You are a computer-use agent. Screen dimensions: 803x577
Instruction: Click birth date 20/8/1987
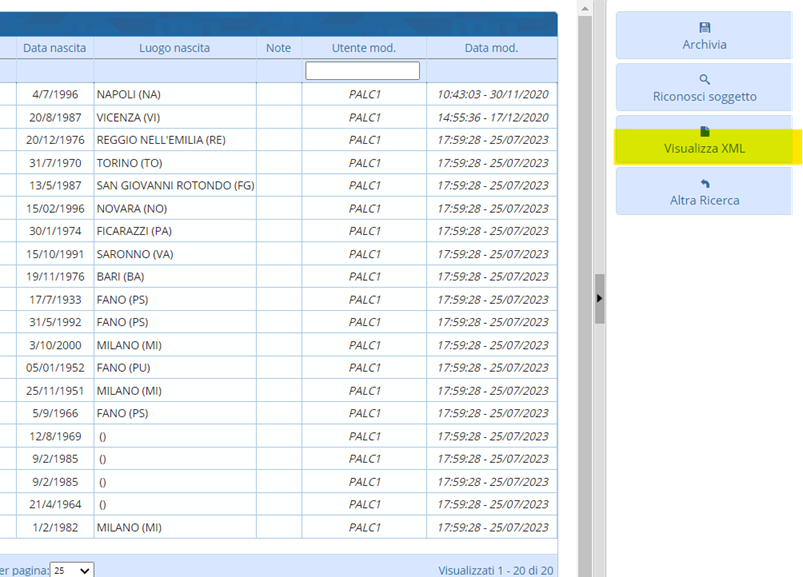pyautogui.click(x=55, y=117)
